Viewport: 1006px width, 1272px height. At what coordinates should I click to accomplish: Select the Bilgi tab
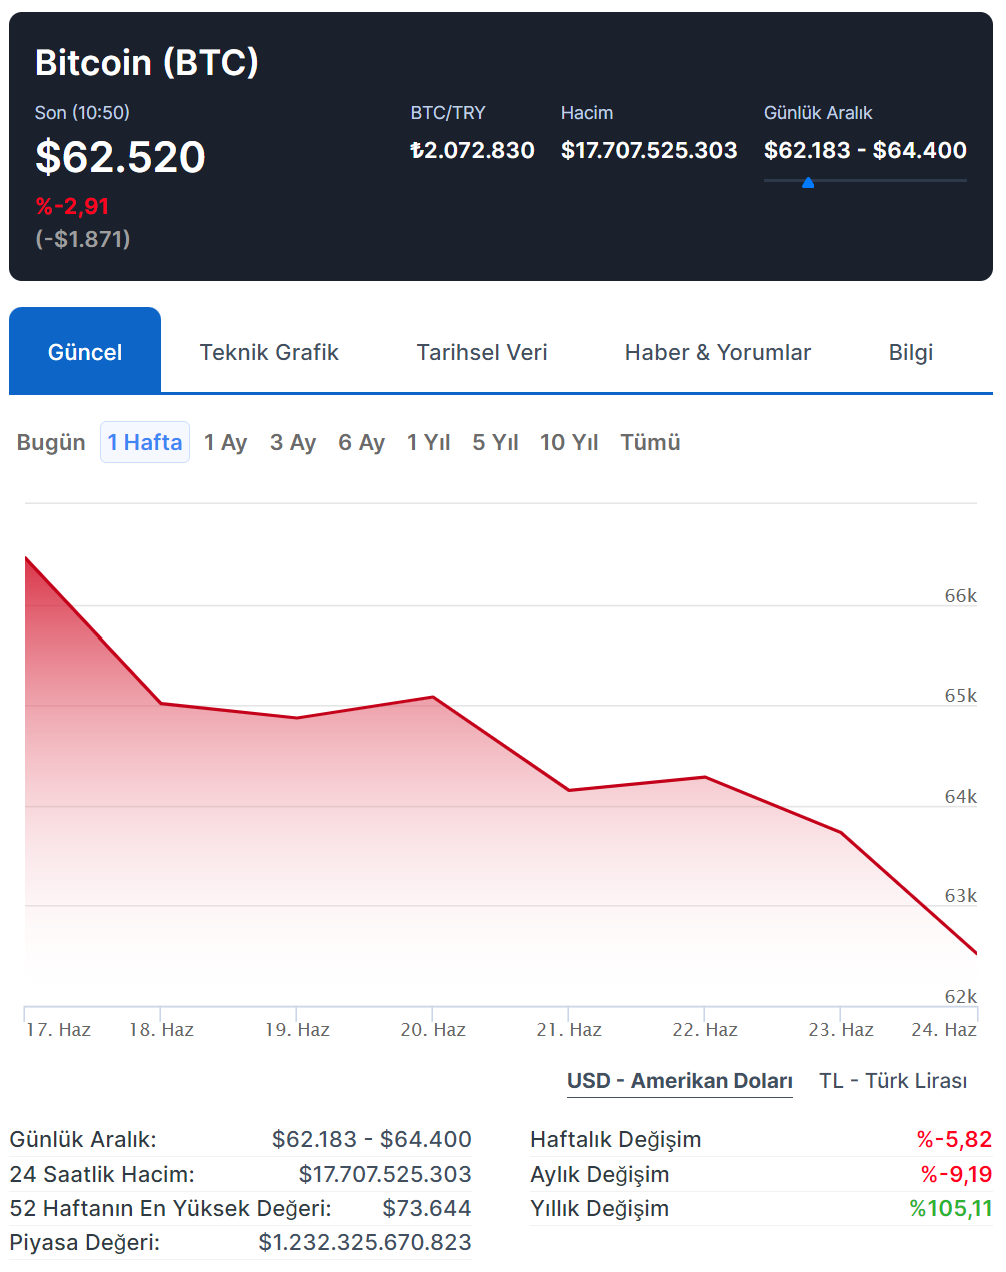click(910, 352)
